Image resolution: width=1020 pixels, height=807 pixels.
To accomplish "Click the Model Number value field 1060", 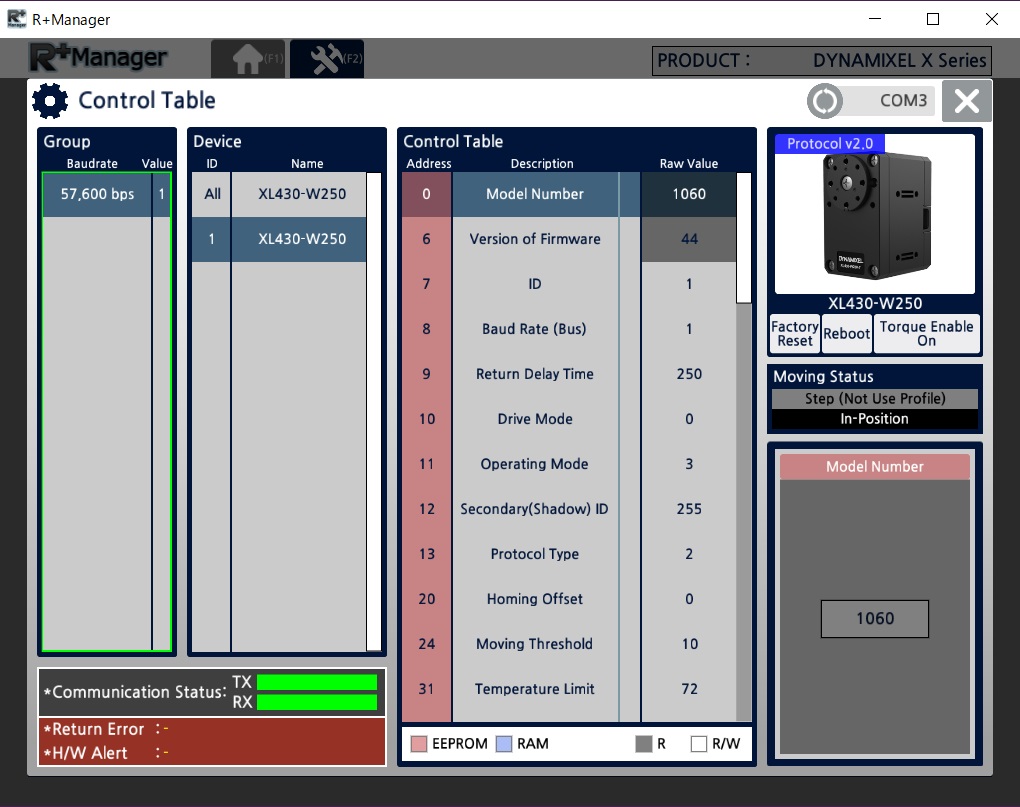I will coord(875,618).
